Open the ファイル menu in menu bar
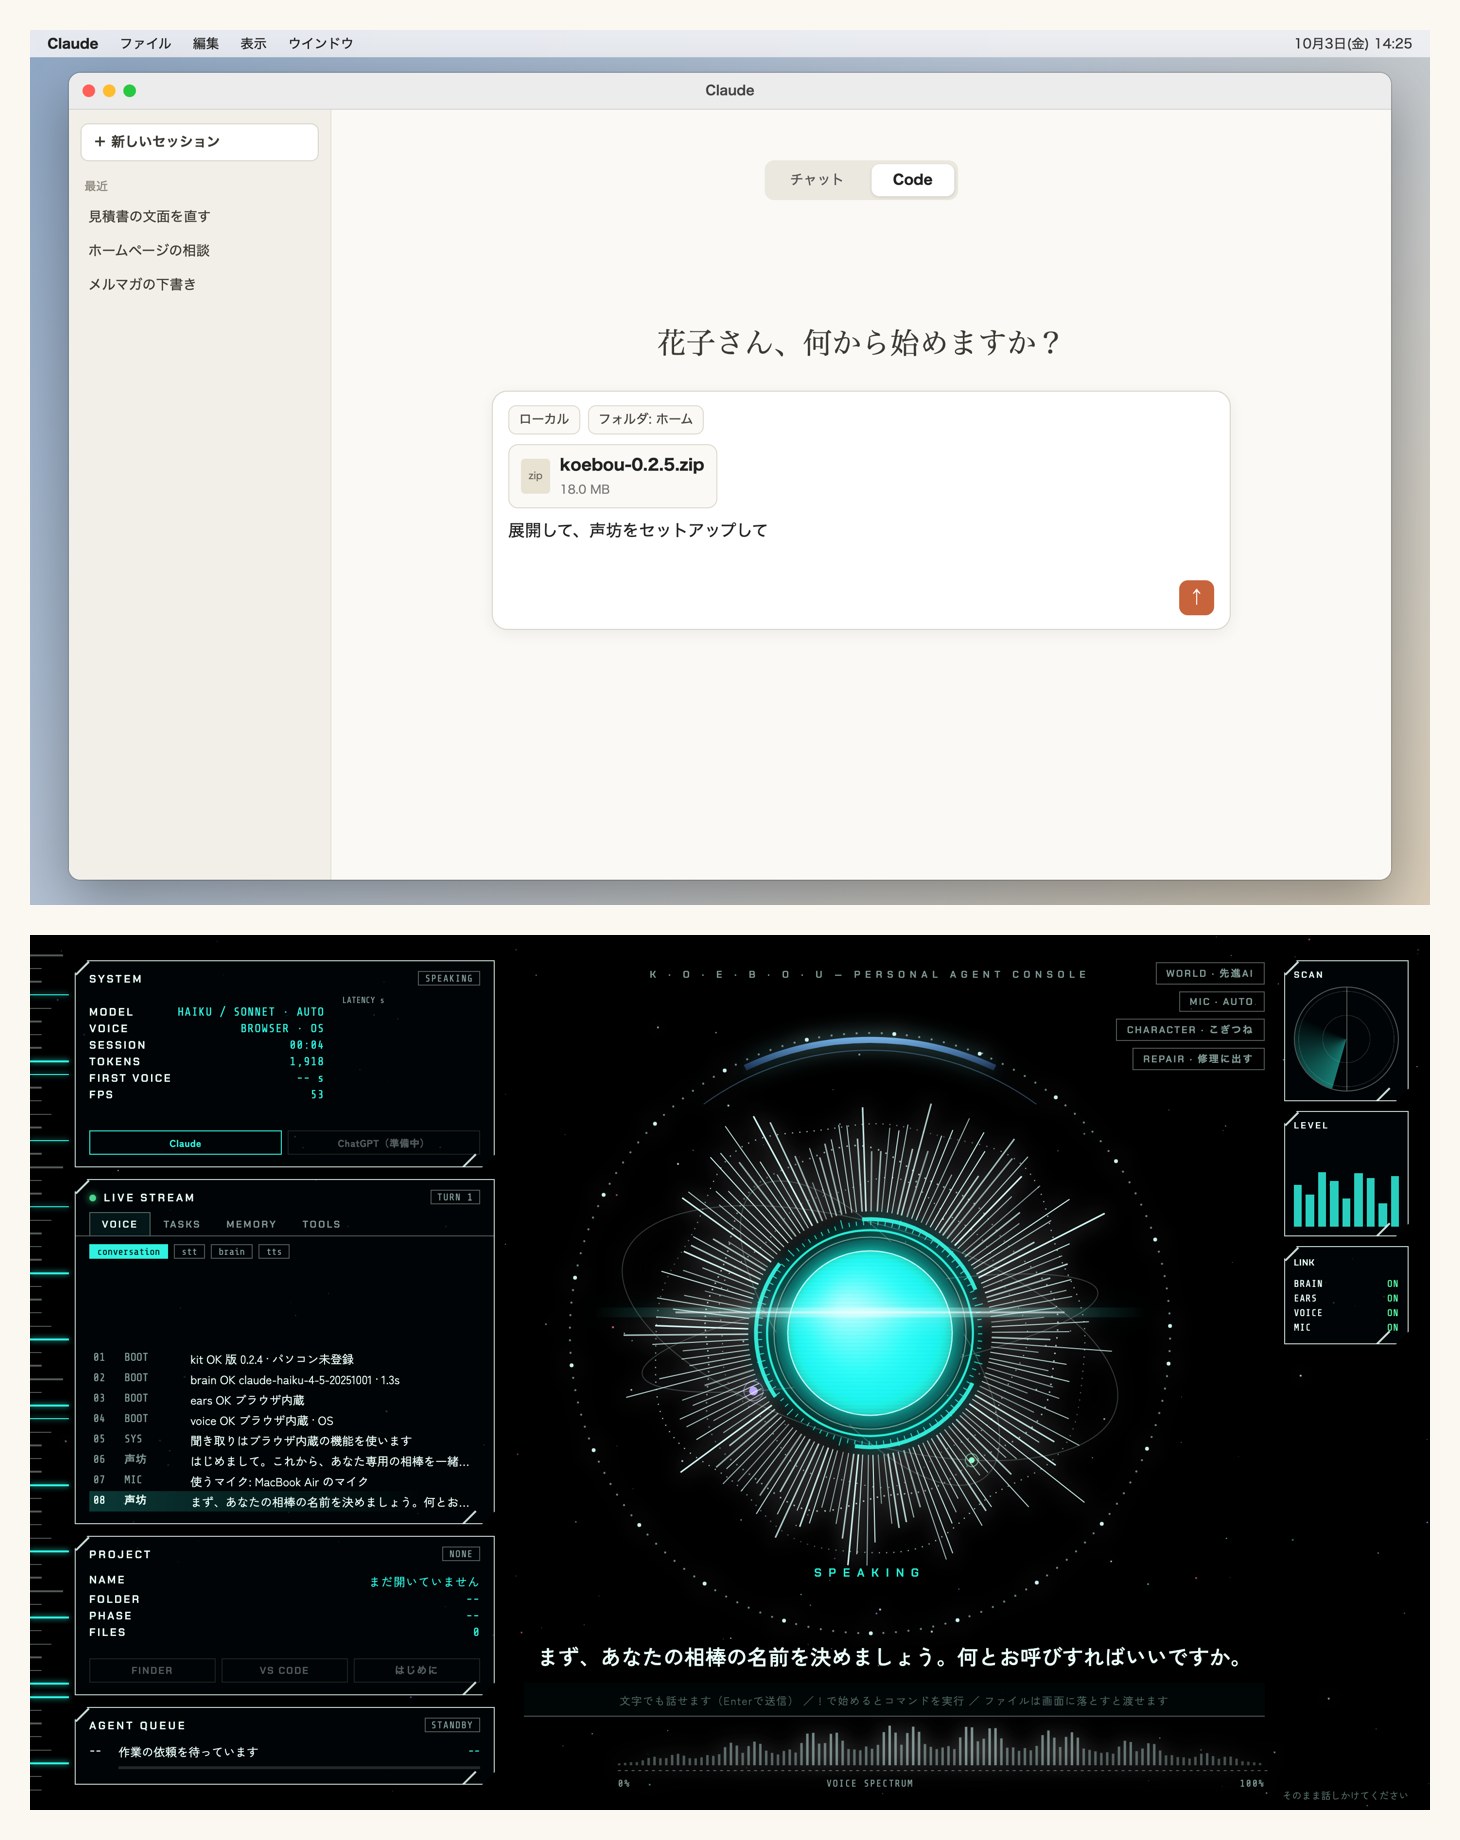The height and width of the screenshot is (1840, 1460). click(x=145, y=43)
